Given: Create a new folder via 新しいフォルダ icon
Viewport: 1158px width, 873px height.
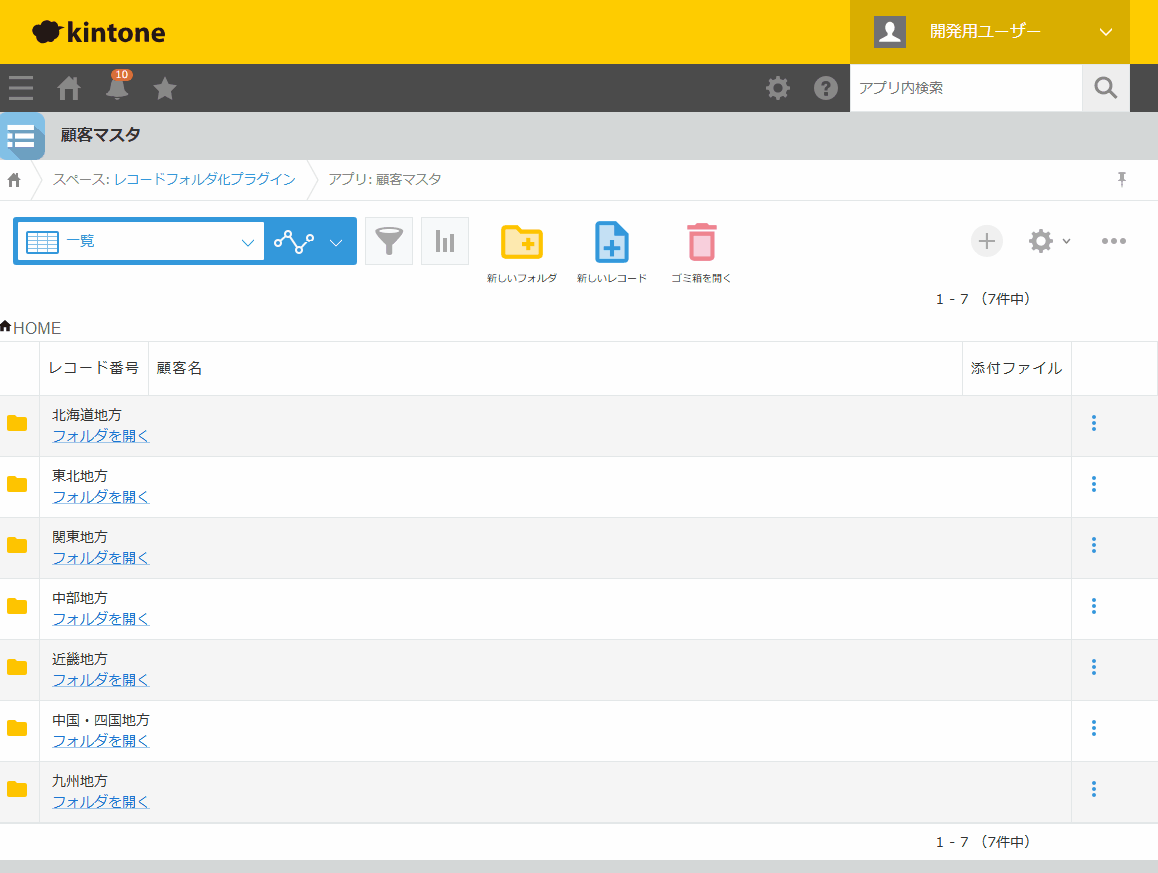Looking at the screenshot, I should coord(521,241).
